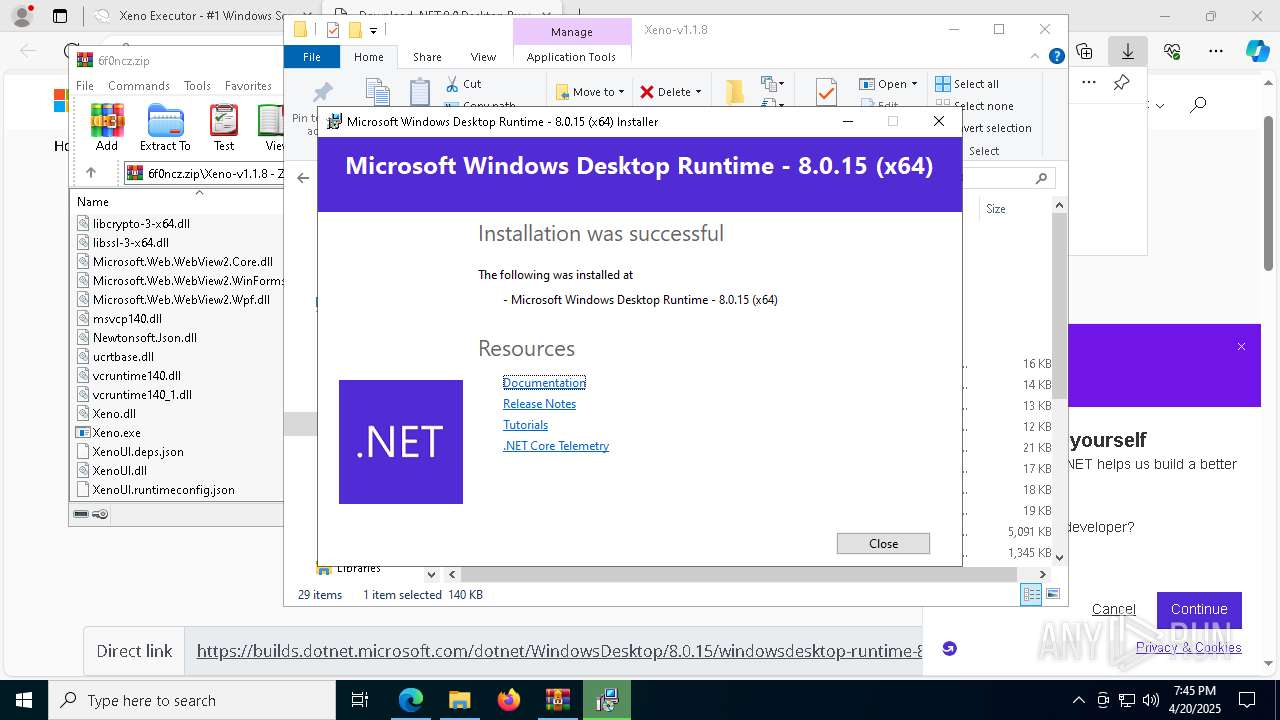
Task: Sort Explorer files by Size column
Action: tap(996, 209)
